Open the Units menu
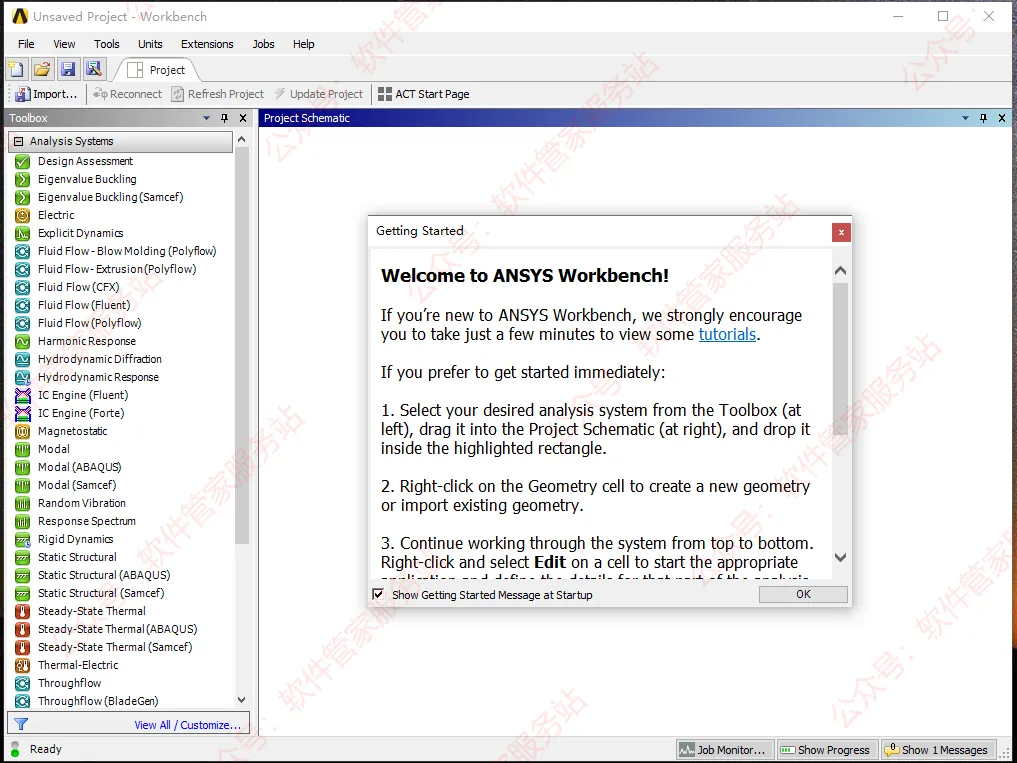This screenshot has height=763, width=1017. 150,44
